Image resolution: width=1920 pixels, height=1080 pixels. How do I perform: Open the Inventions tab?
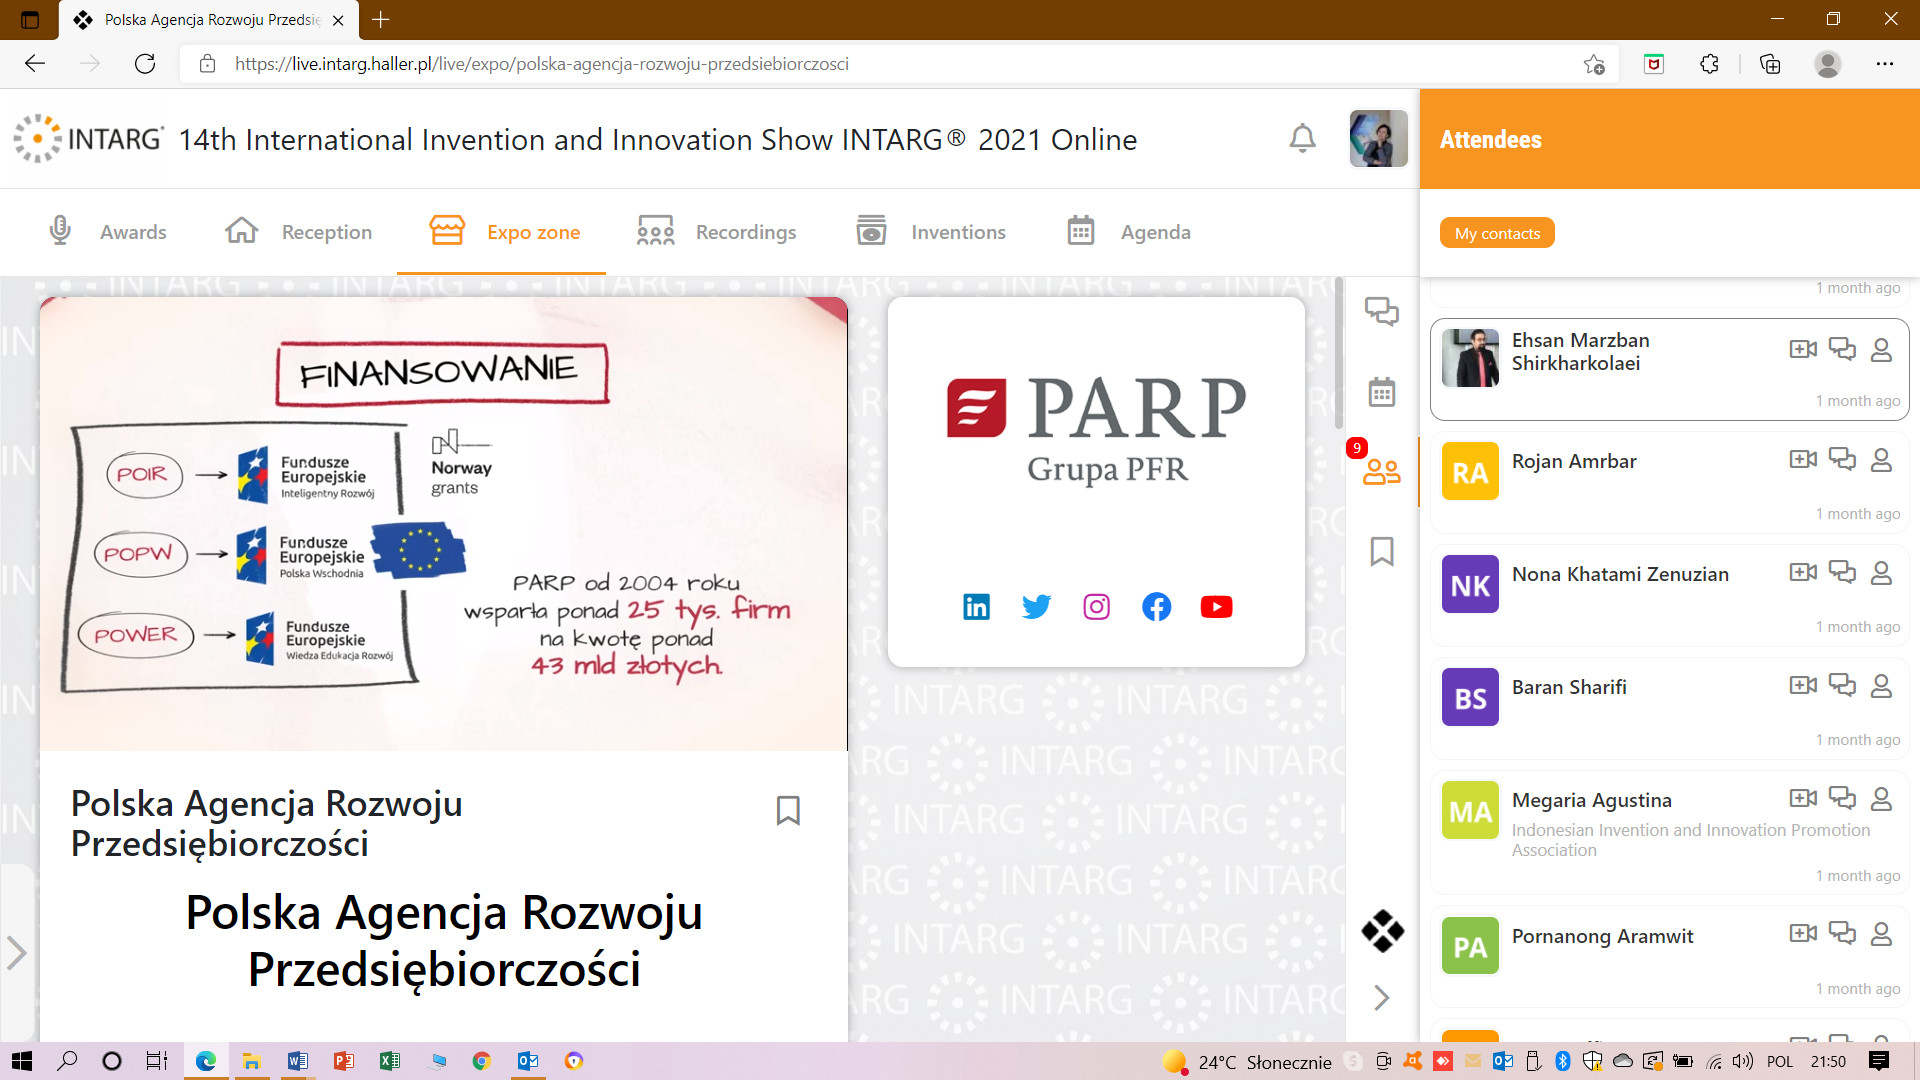tap(931, 232)
